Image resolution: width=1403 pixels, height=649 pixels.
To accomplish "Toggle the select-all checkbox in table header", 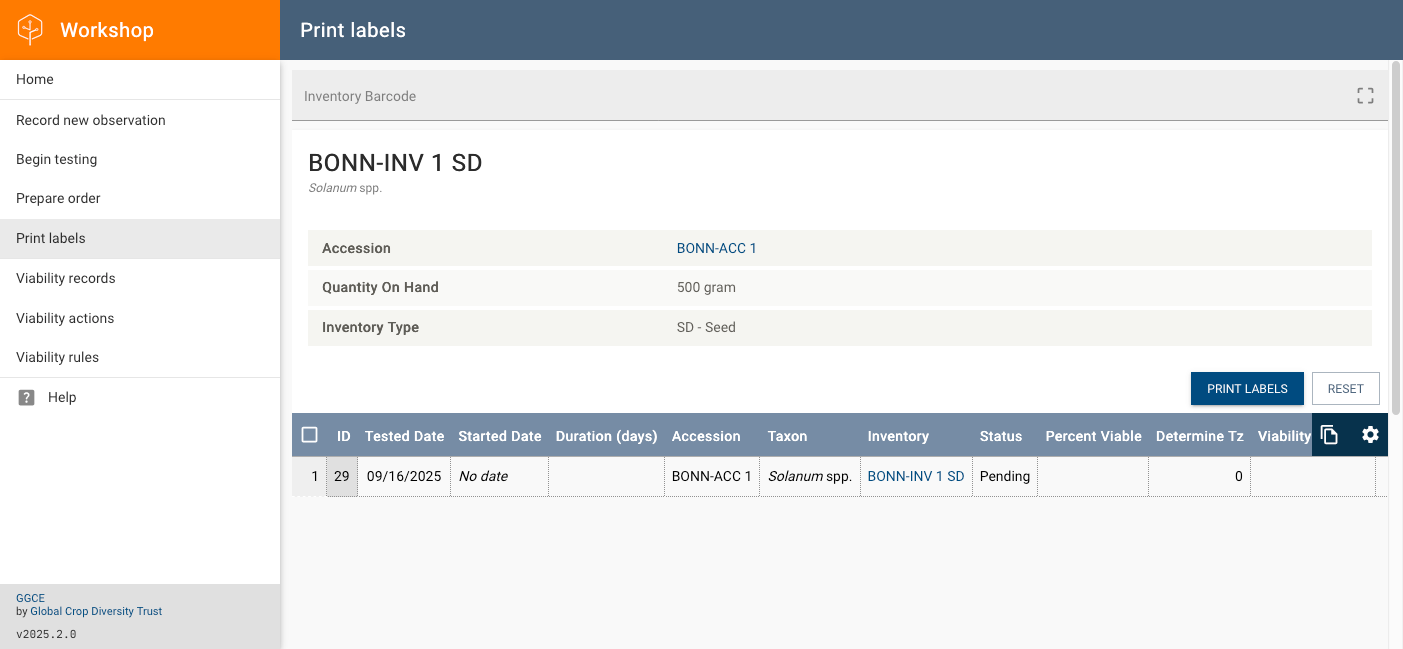I will click(309, 435).
